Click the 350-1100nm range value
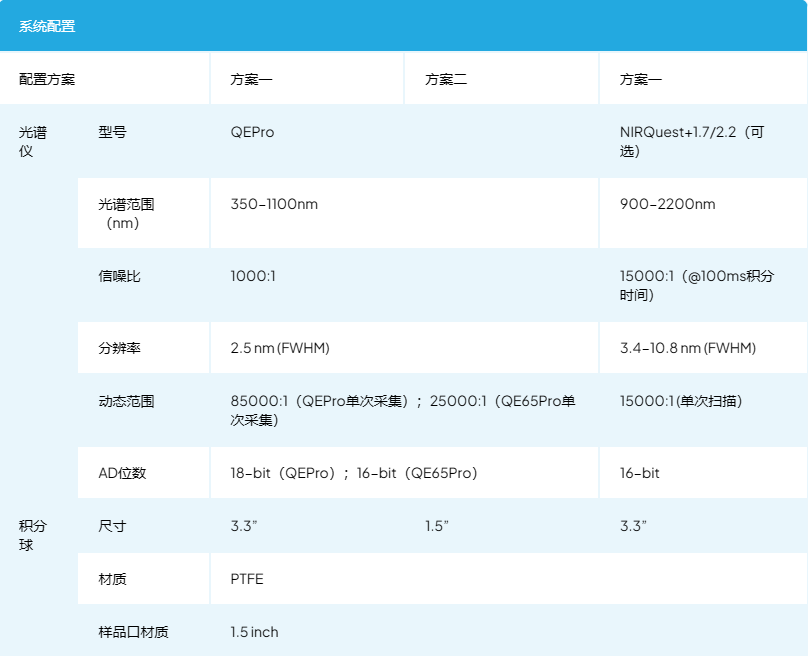 [274, 204]
